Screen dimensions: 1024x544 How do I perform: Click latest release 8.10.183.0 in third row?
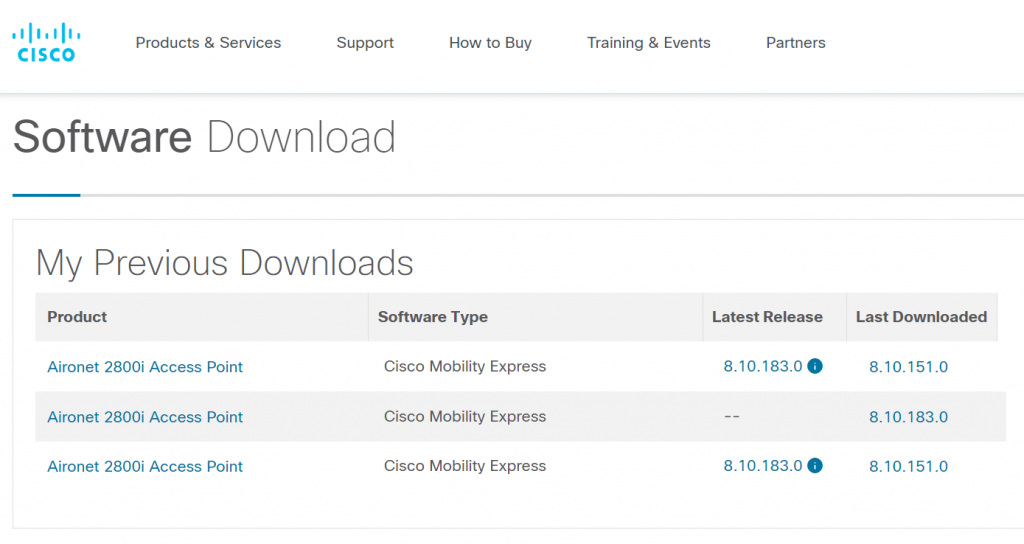pos(762,466)
